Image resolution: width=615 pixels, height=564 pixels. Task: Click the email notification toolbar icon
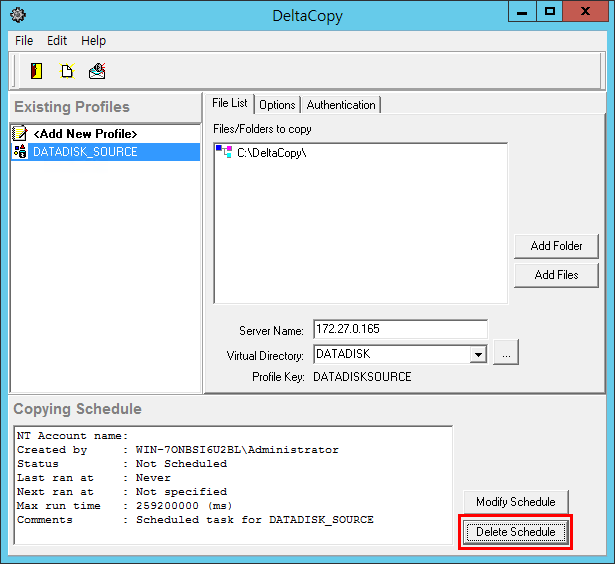pos(97,71)
